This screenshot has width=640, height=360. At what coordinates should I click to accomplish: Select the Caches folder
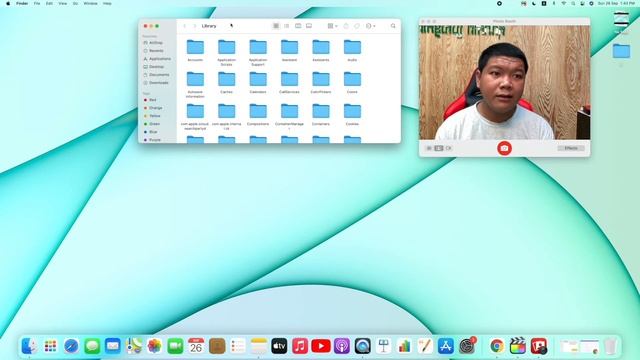[227, 83]
